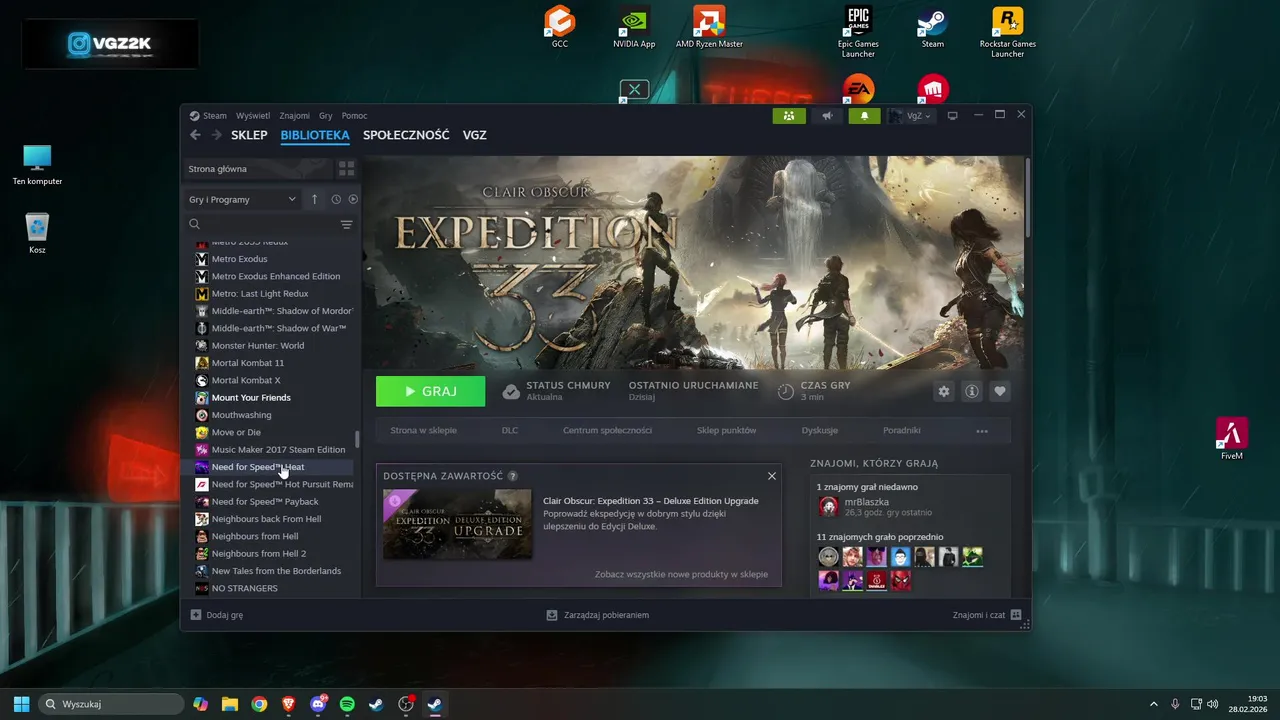Open the FiveM desktop icon
Image resolution: width=1280 pixels, height=720 pixels.
(1232, 438)
